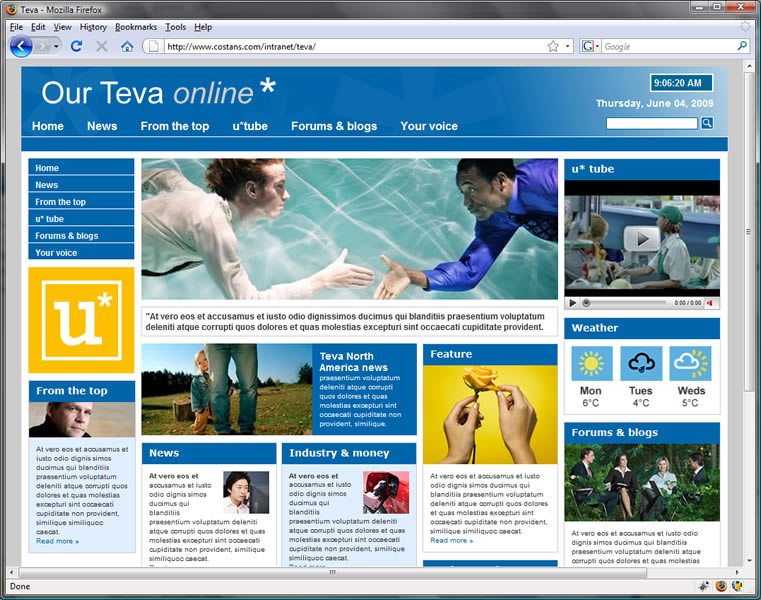The image size is (761, 600).
Task: Open Forums & blogs in top navigation
Action: pos(334,126)
